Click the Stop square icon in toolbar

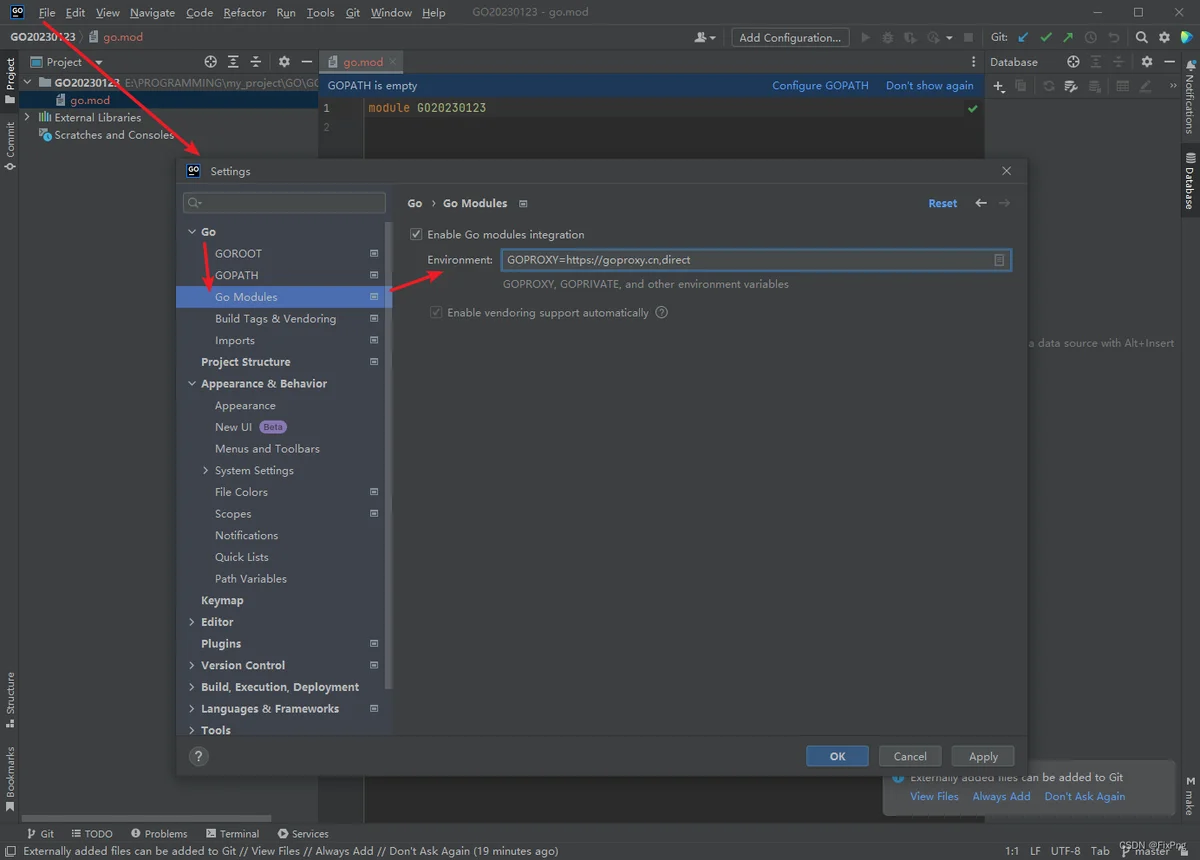(968, 38)
